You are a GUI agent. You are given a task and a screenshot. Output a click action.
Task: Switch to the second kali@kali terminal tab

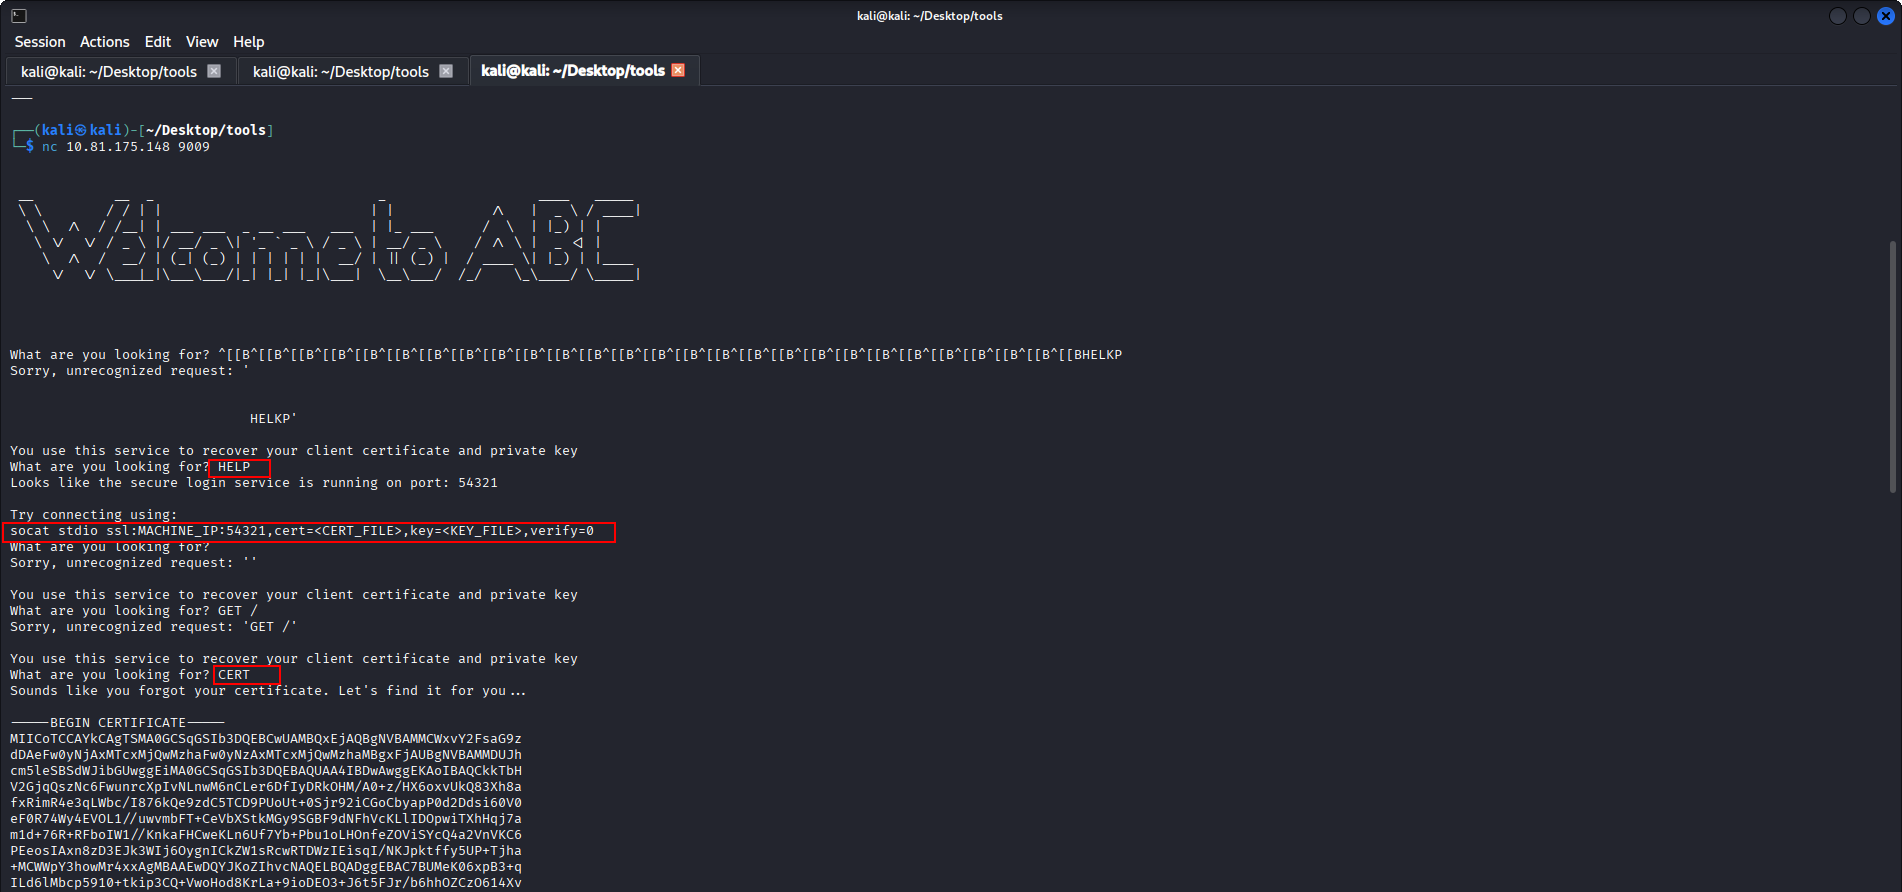340,72
